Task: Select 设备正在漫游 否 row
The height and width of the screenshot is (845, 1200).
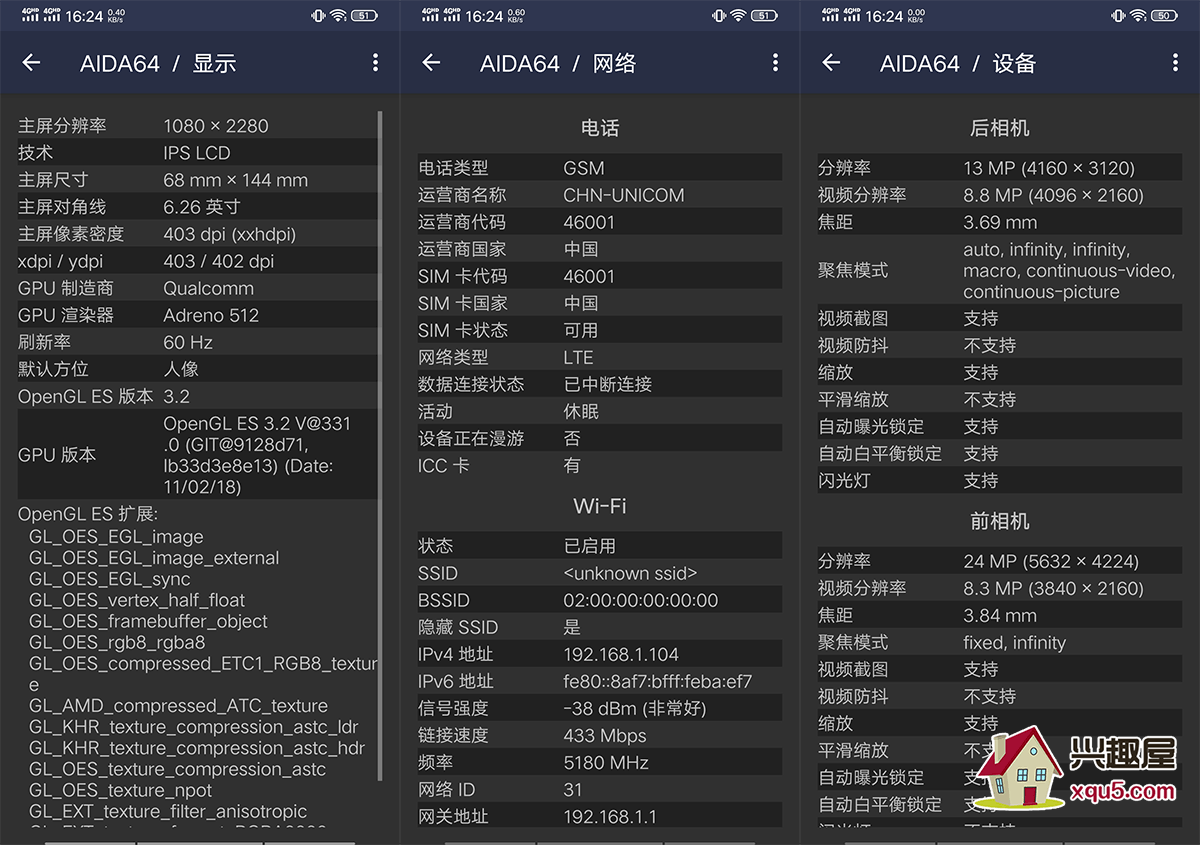Action: click(x=600, y=438)
